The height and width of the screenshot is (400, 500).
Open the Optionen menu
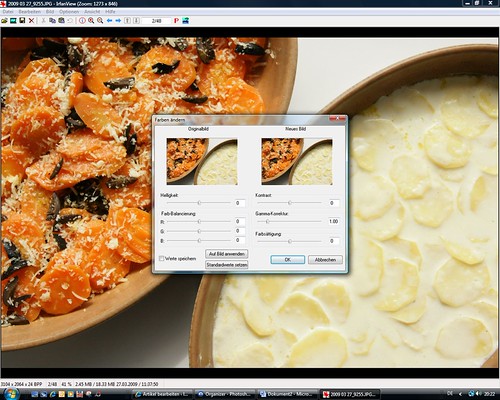pos(69,12)
